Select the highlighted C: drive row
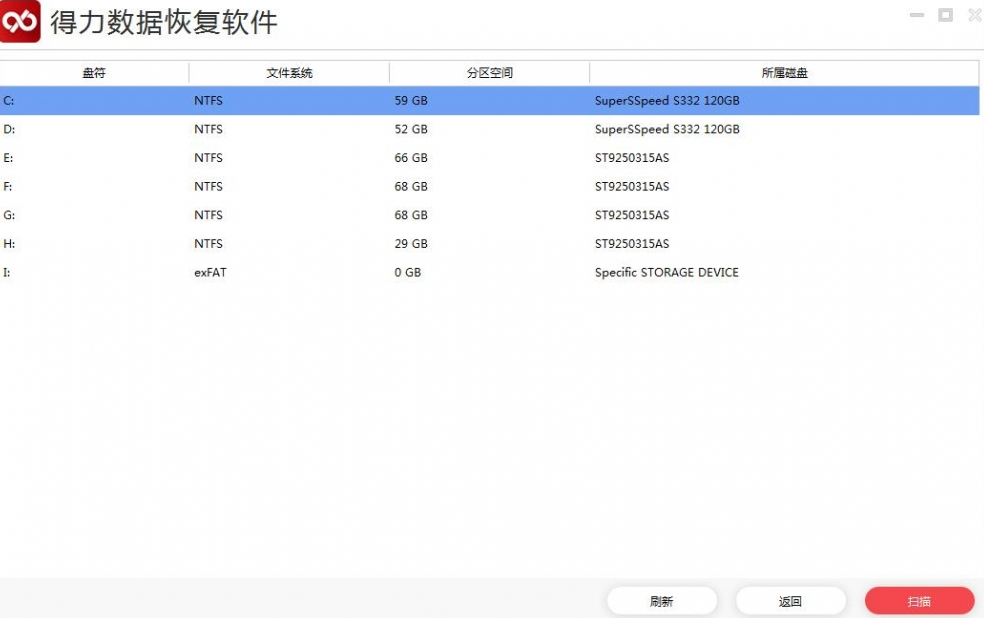Viewport: 984px width, 618px height. [x=400, y=100]
